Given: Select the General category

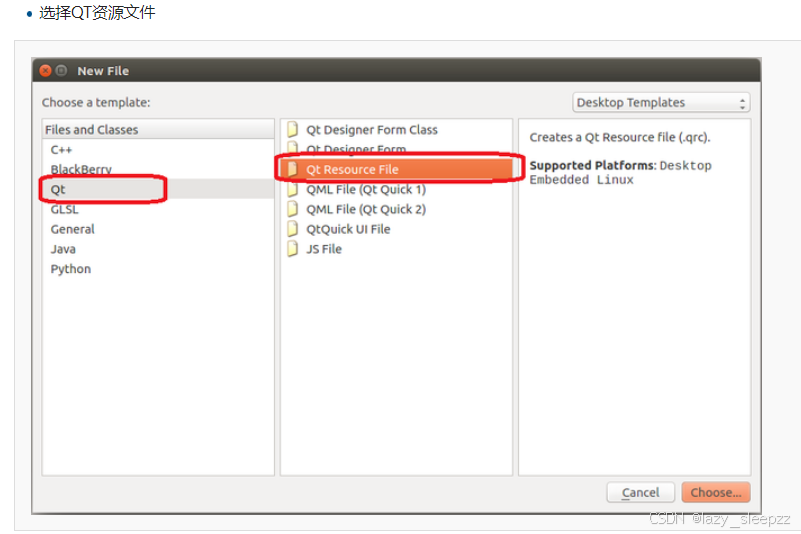Looking at the screenshot, I should point(158,229).
